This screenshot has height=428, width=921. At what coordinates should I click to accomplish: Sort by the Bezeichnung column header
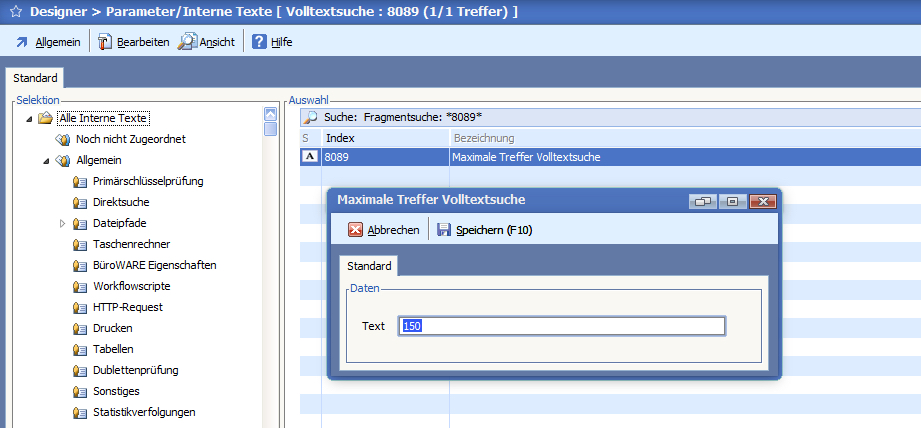484,137
